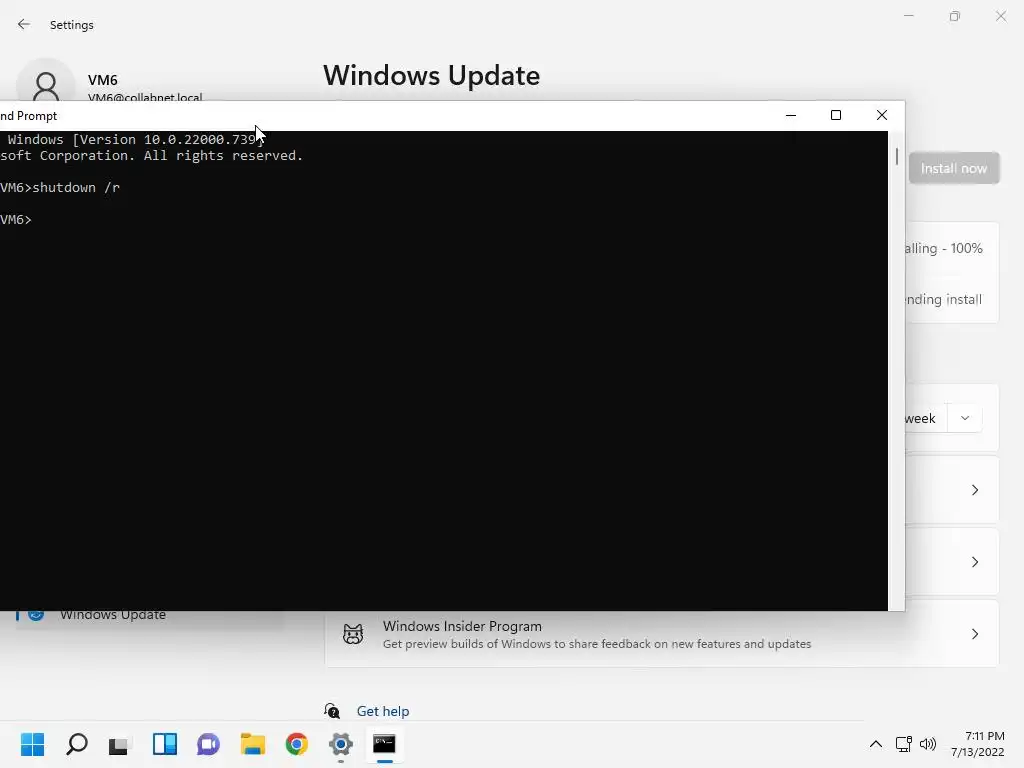Click the pending install status text
The width and height of the screenshot is (1024, 768).
point(943,299)
